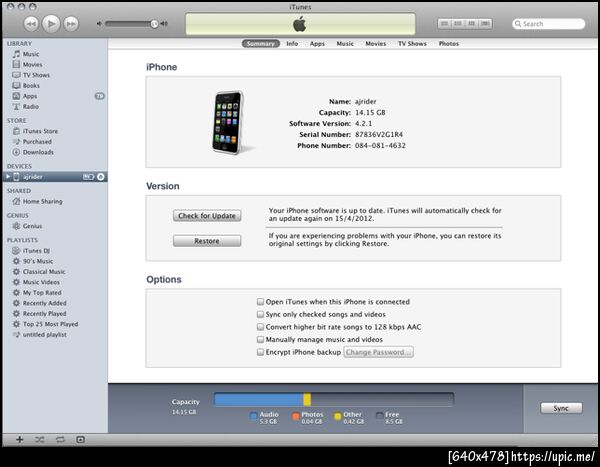600x467 pixels.
Task: Open Books in the Library sidebar
Action: (26, 85)
